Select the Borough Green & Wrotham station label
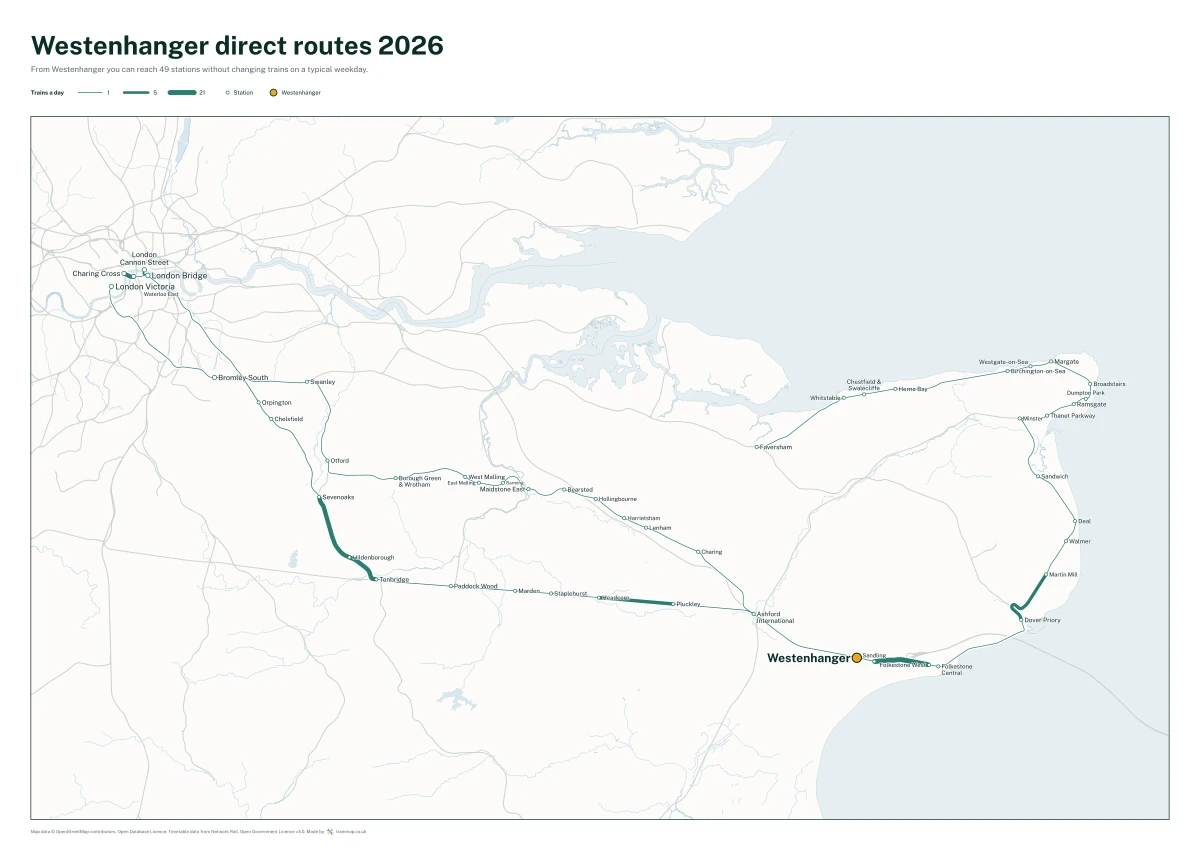The height and width of the screenshot is (858, 1200). pos(420,481)
